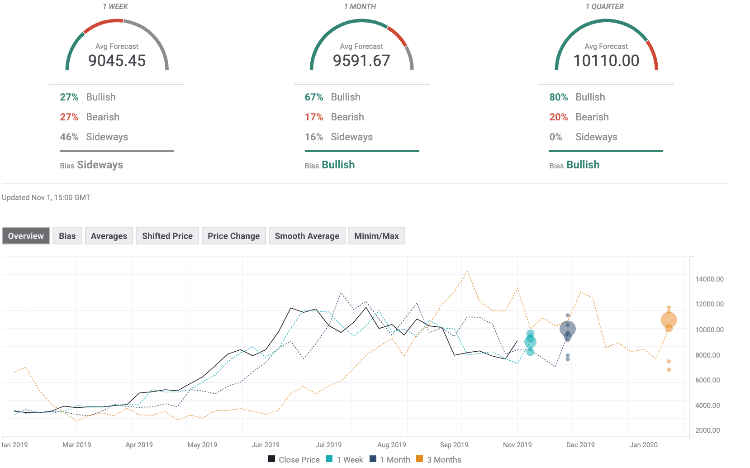Click the 1 Quarter Bias Bullish label
The width and height of the screenshot is (750, 468).
coord(582,164)
